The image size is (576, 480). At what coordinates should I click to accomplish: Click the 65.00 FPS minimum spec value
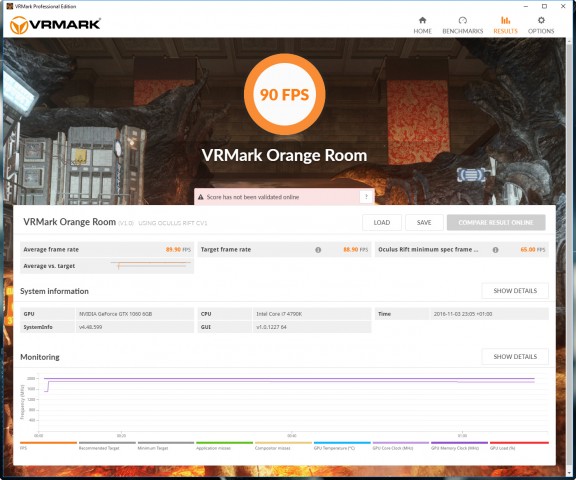[533, 250]
